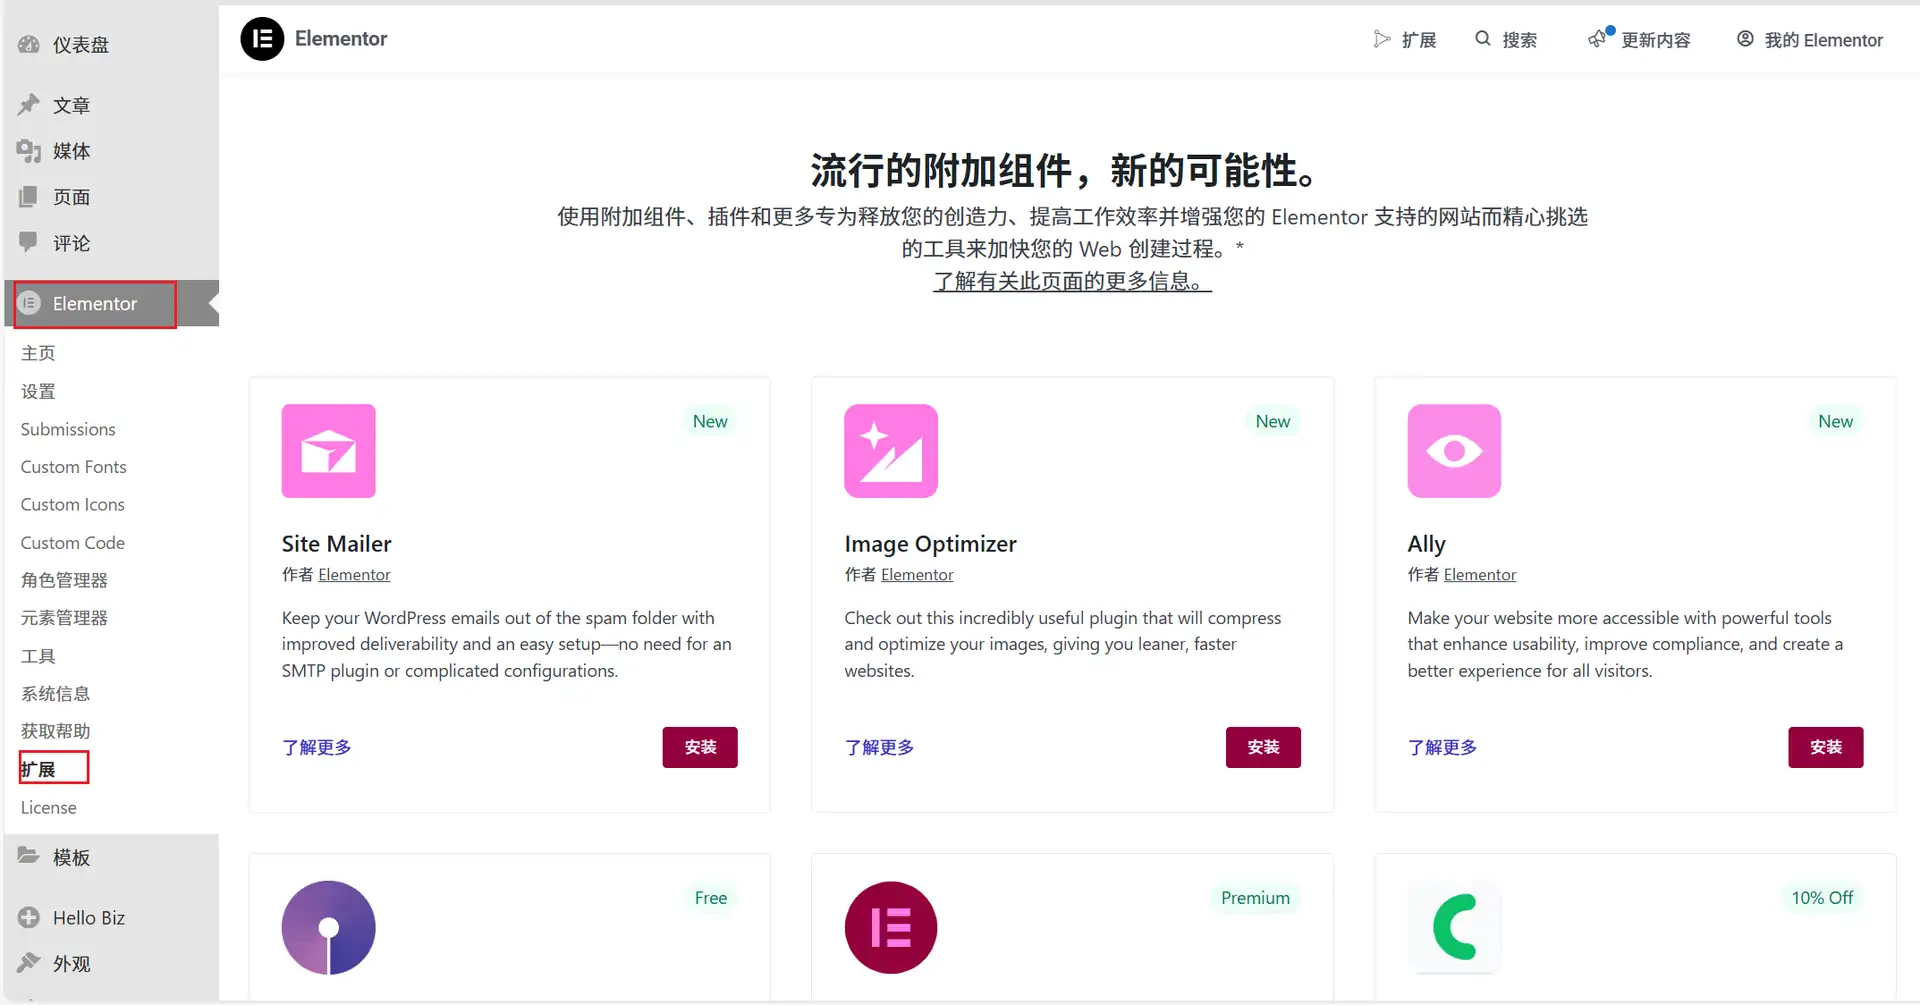Viewport: 1920px width, 1005px height.
Task: Click the 文章 pin icon in the sidebar
Action: click(x=29, y=105)
